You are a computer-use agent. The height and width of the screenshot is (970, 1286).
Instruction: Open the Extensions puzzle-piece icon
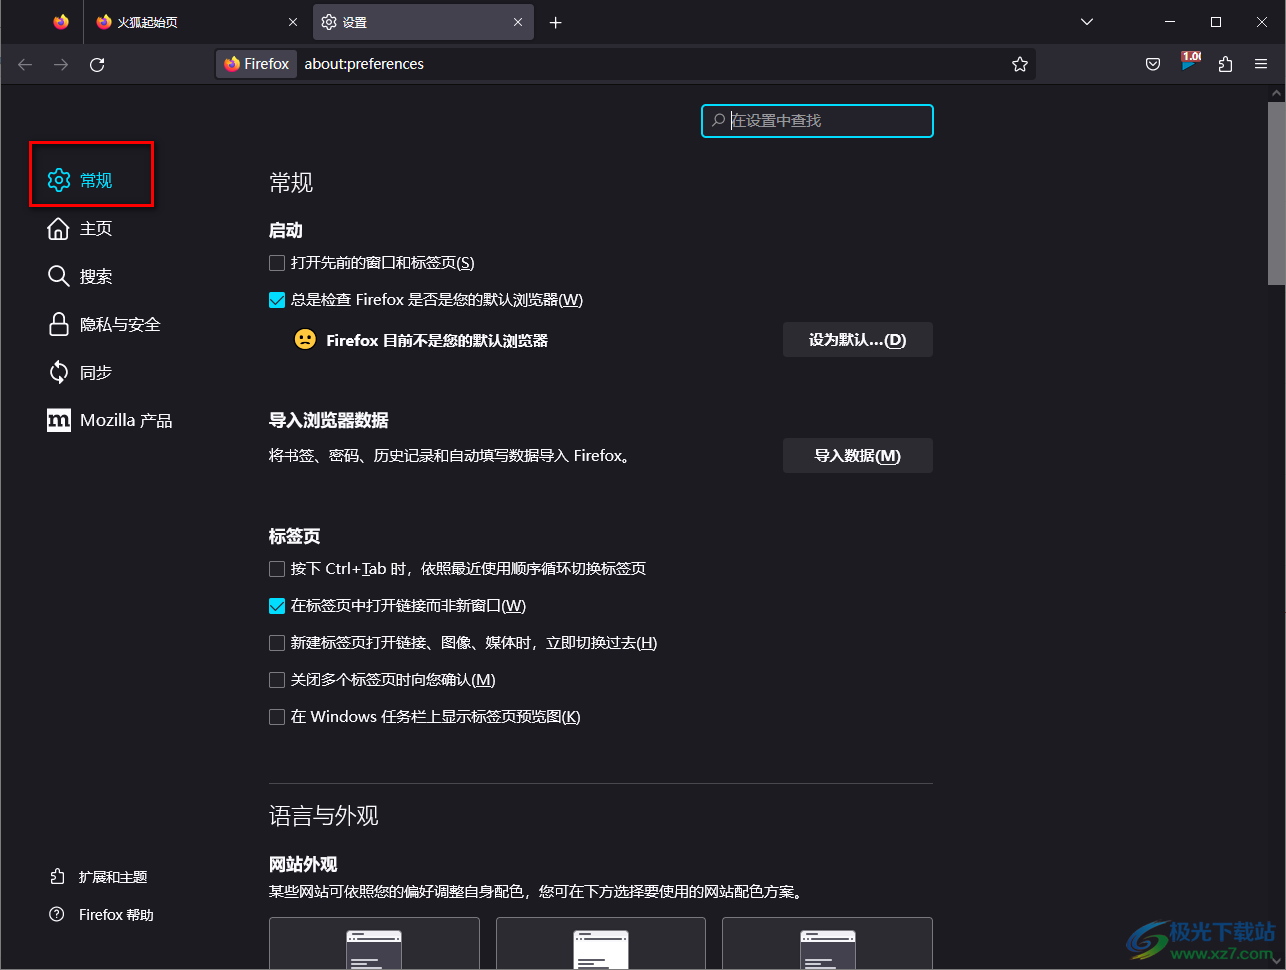click(1226, 64)
